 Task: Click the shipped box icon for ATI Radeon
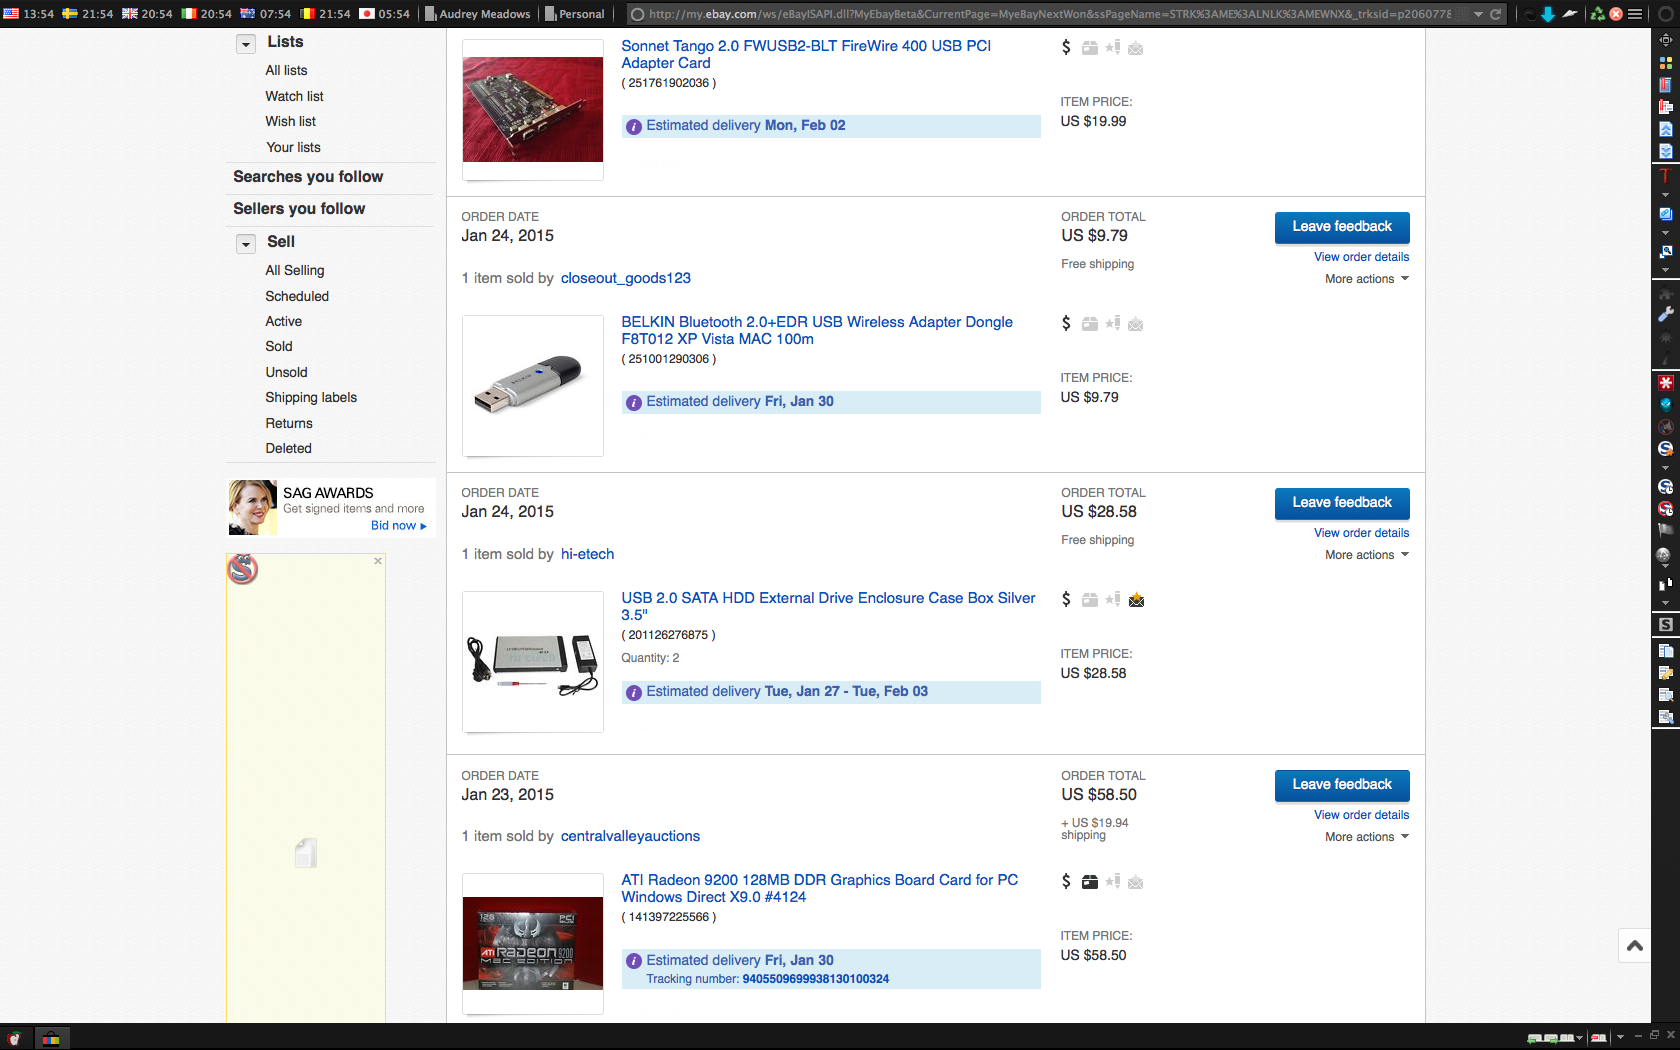pyautogui.click(x=1090, y=882)
